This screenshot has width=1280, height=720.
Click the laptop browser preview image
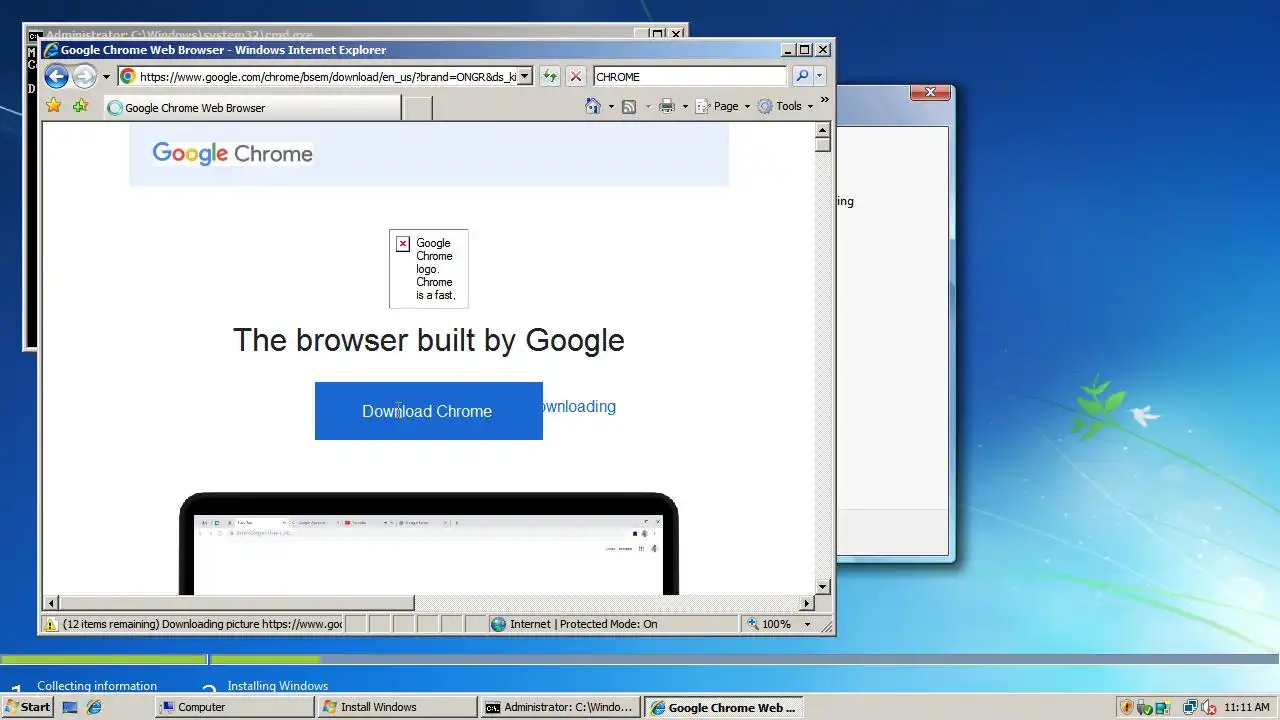click(x=429, y=544)
